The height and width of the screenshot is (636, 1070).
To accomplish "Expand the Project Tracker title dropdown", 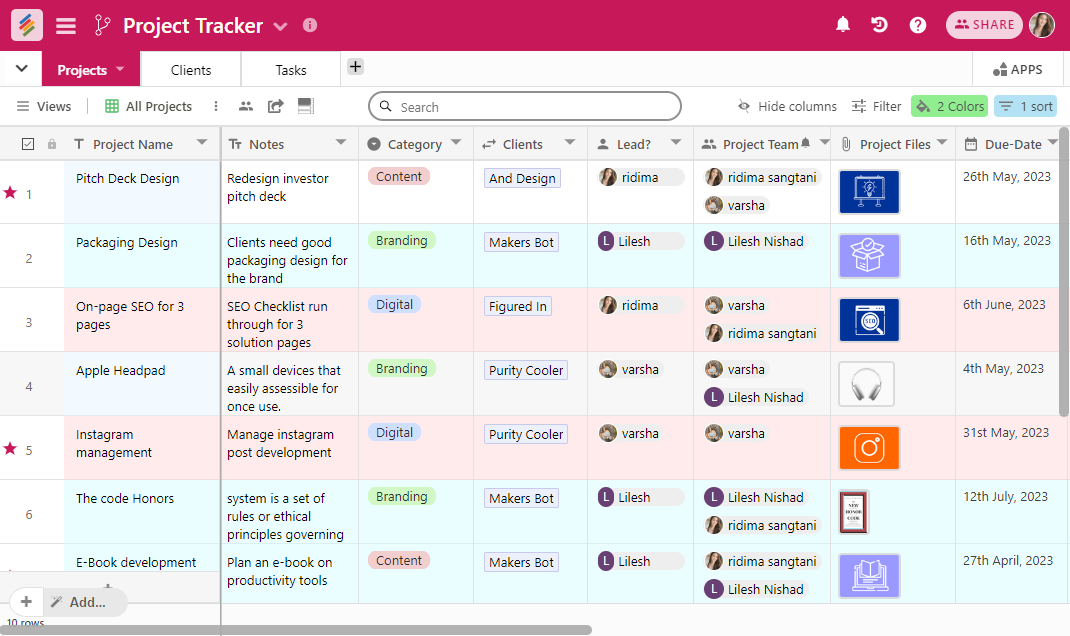I will tap(280, 27).
